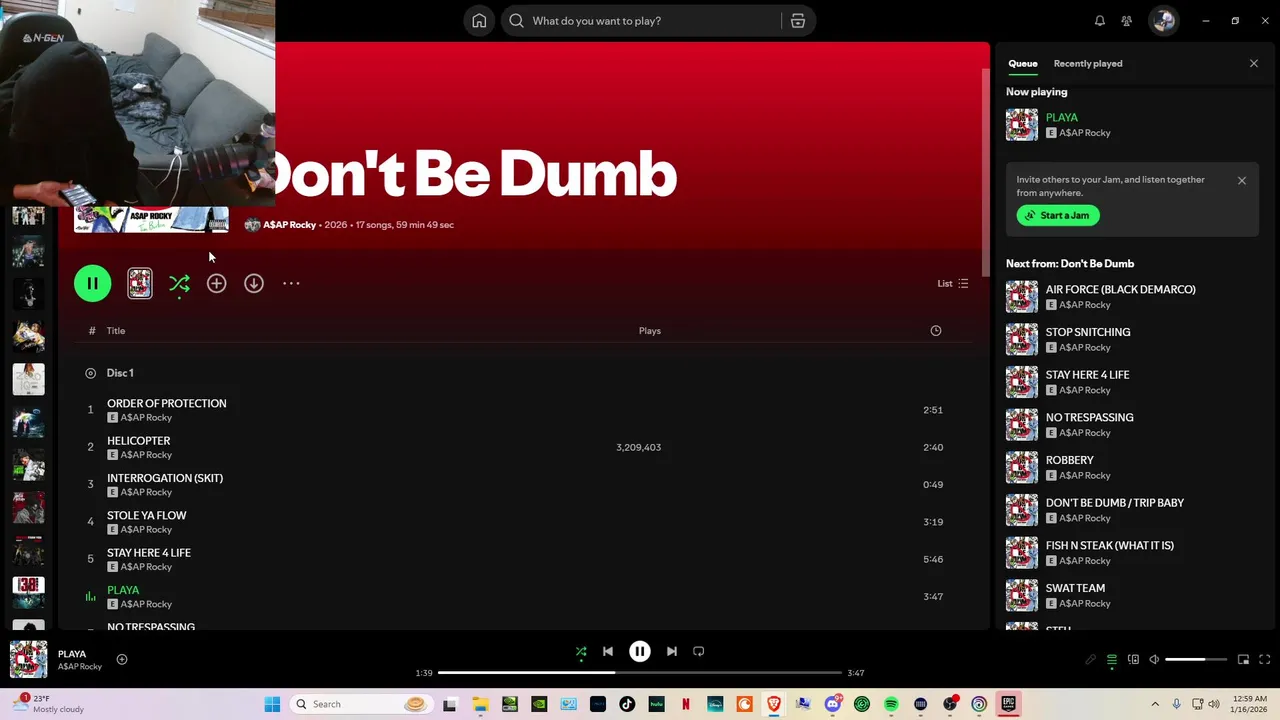Open the Windows Start menu
This screenshot has width=1280, height=720.
pyautogui.click(x=272, y=704)
